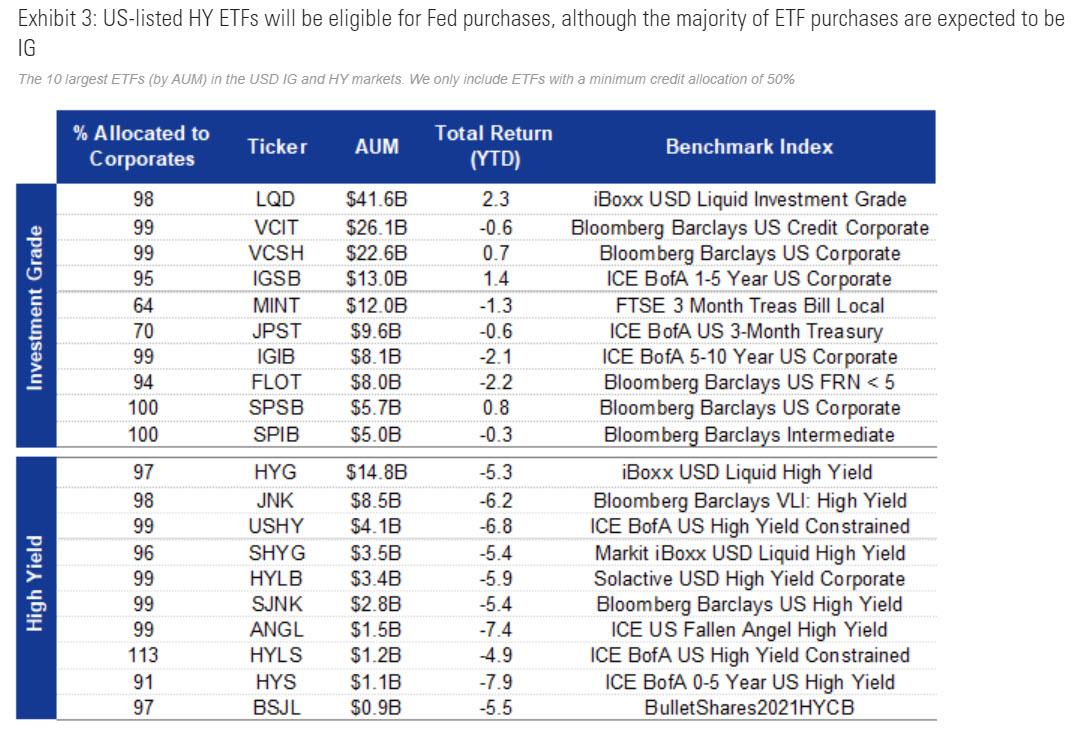This screenshot has width=1078, height=735.
Task: Click the "Ticker" column header
Action: tap(277, 146)
